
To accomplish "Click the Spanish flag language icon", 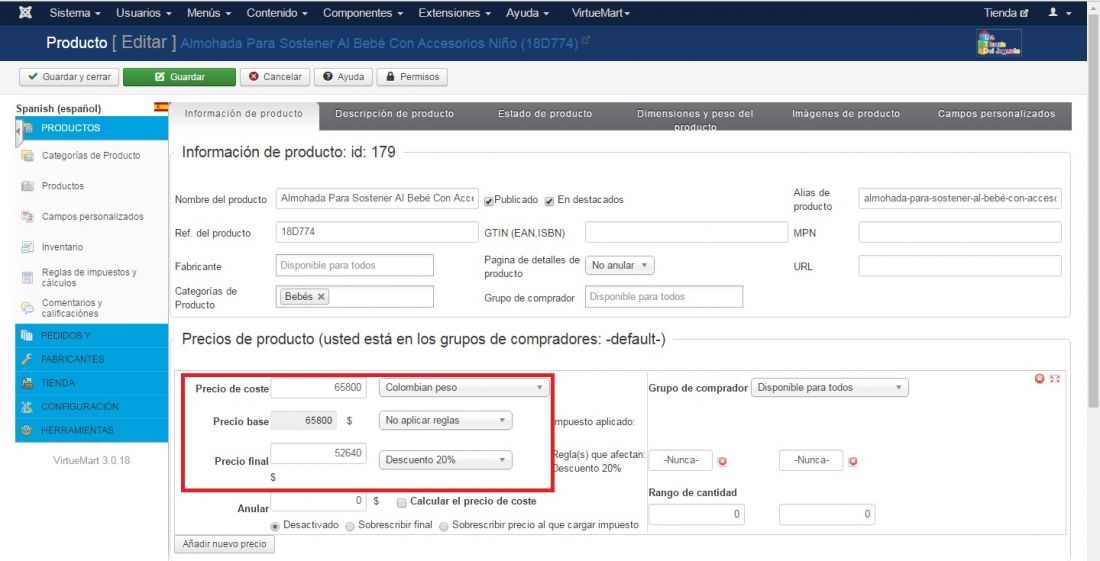I will pos(161,107).
